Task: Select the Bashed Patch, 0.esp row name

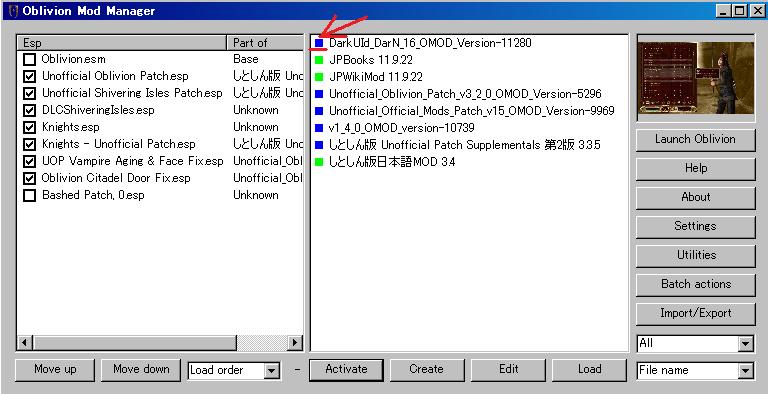Action: (93, 196)
